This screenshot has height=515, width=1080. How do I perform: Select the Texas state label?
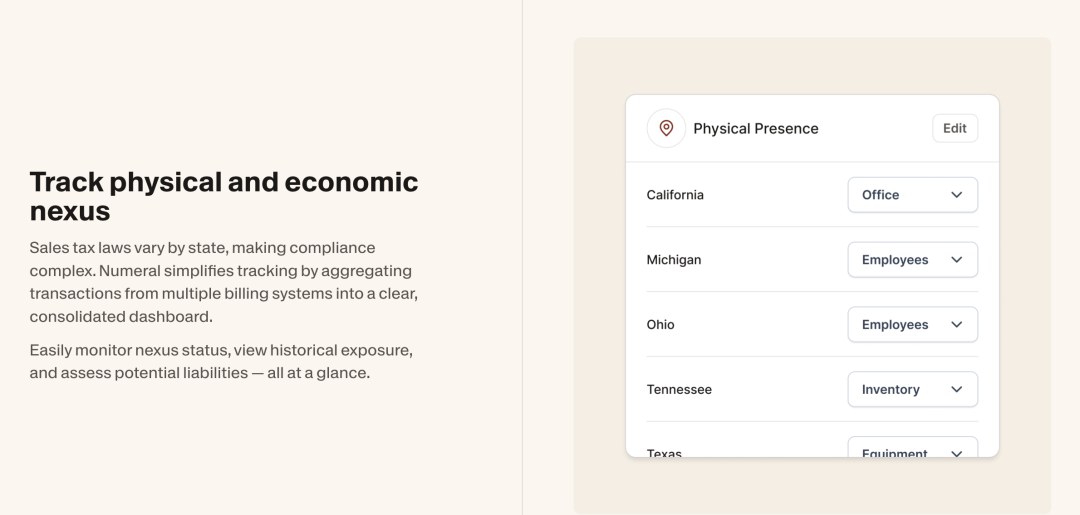(664, 452)
